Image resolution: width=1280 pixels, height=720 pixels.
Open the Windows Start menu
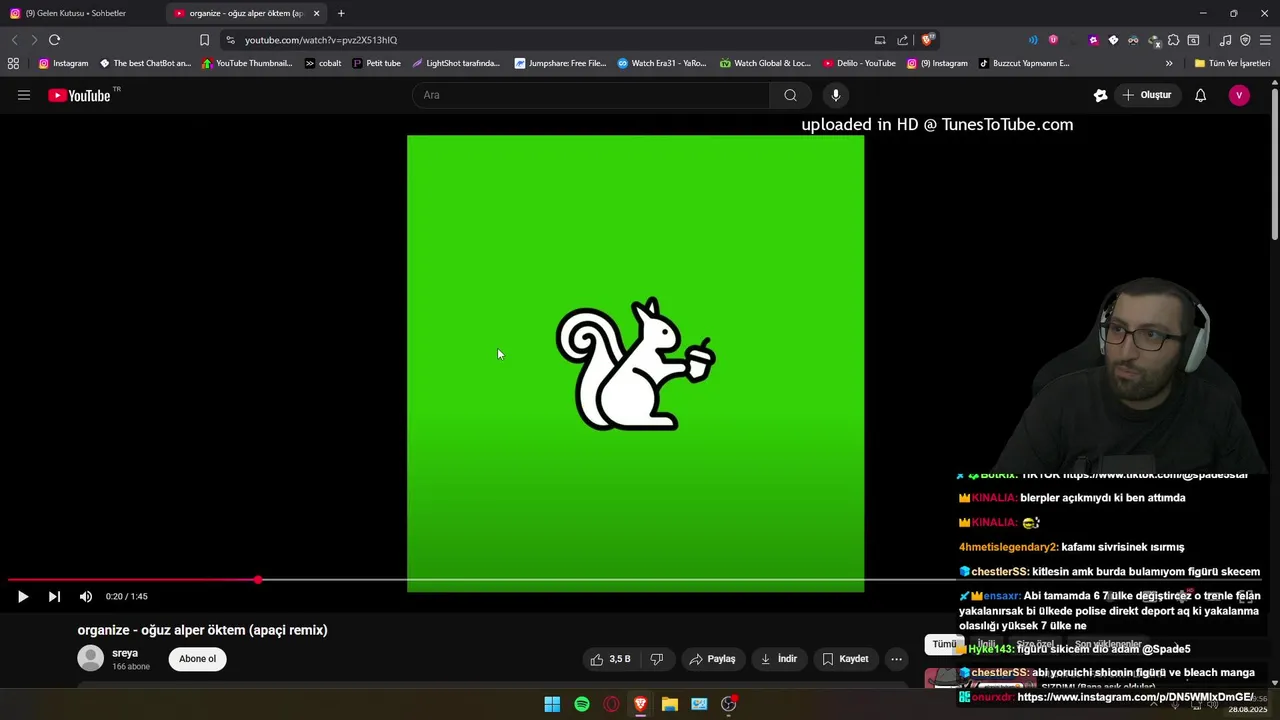(x=552, y=704)
